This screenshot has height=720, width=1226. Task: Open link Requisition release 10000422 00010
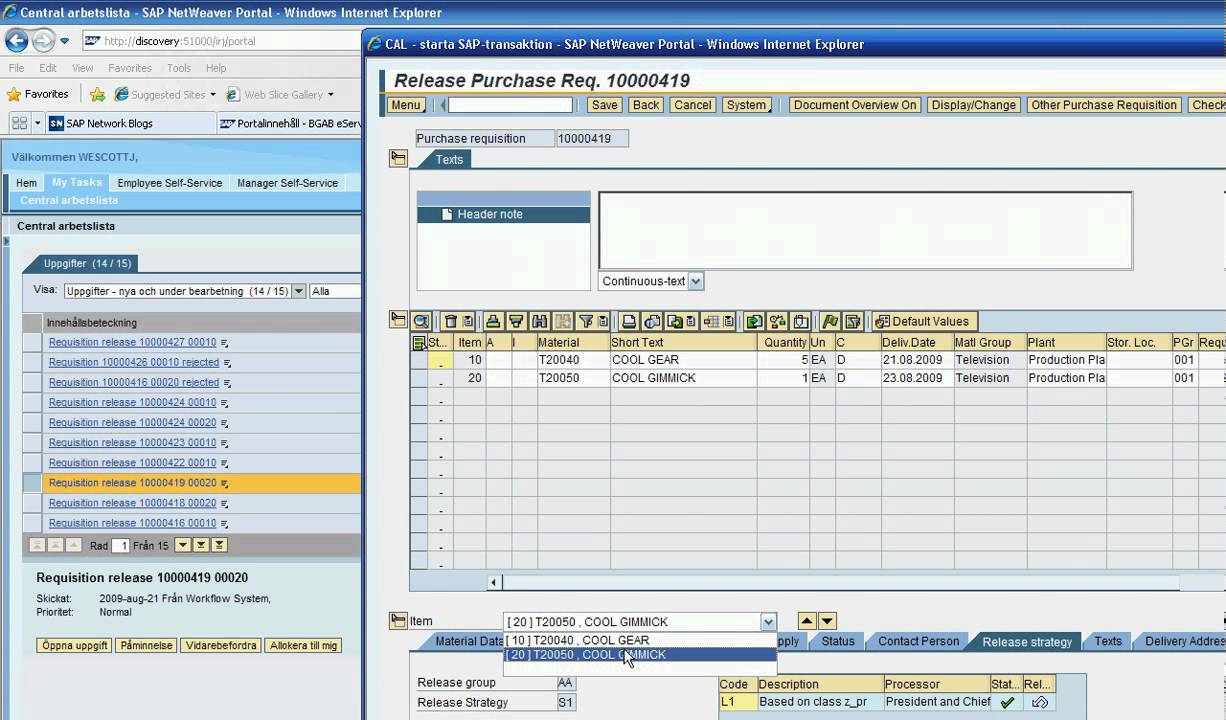132,463
